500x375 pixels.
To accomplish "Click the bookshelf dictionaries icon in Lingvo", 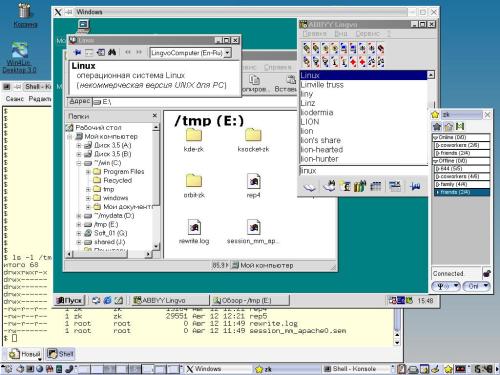I will [x=360, y=186].
